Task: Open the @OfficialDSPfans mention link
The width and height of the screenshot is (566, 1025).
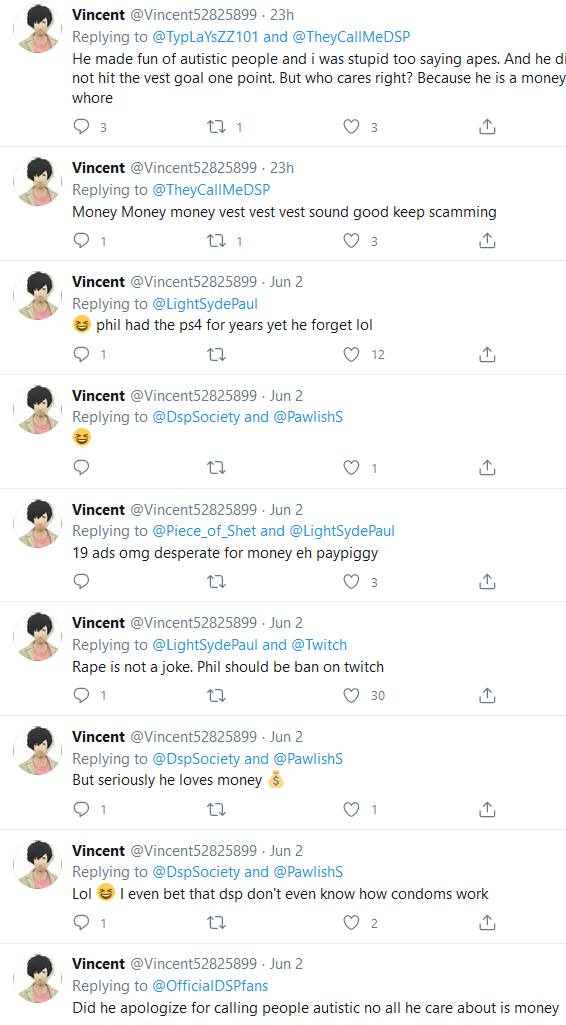Action: click(x=210, y=986)
